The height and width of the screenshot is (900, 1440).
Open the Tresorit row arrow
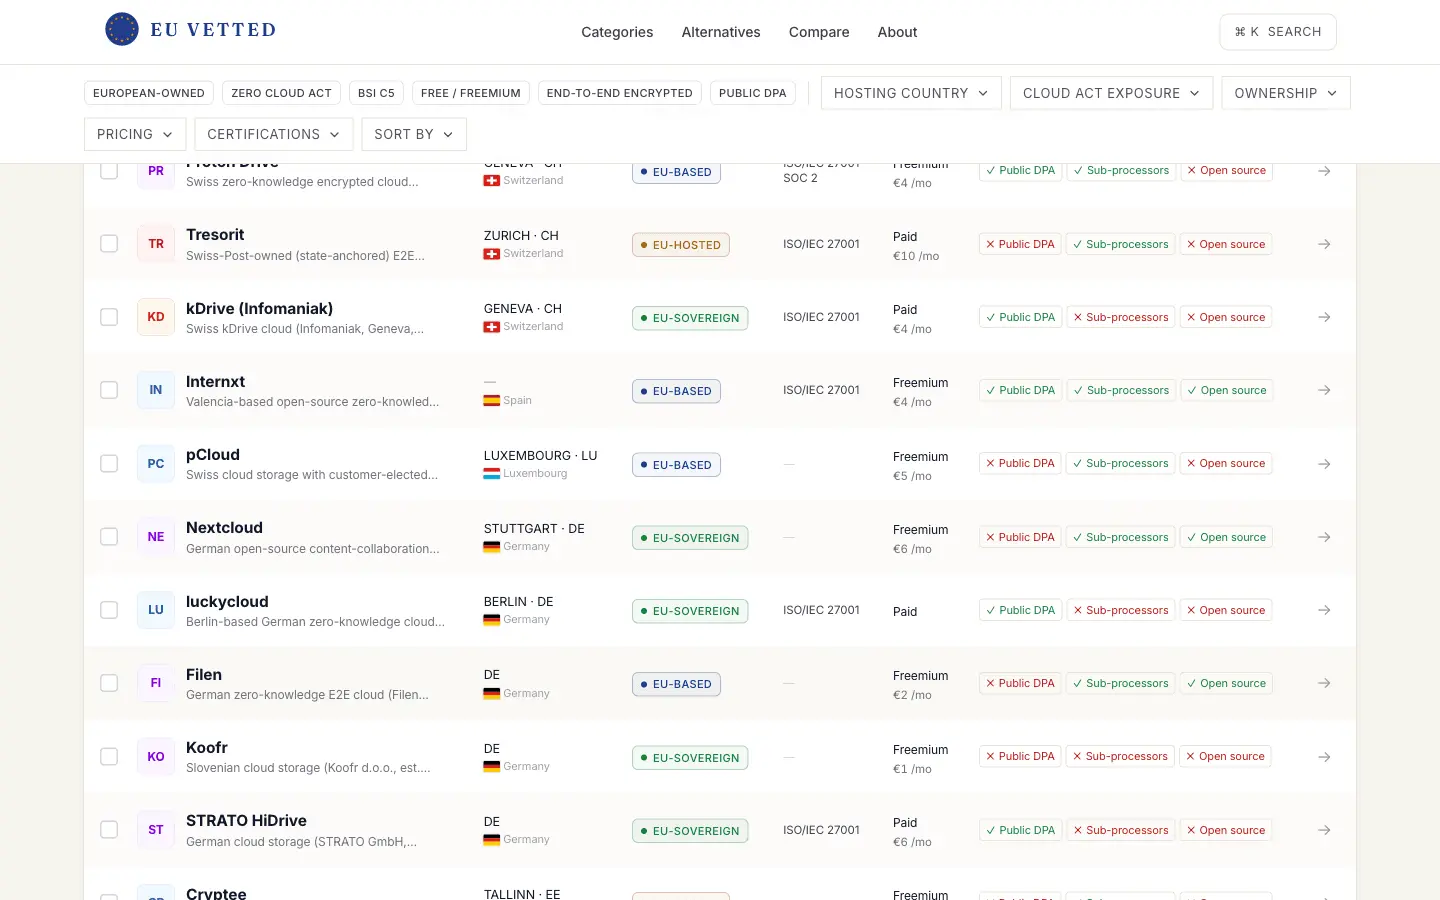point(1324,244)
